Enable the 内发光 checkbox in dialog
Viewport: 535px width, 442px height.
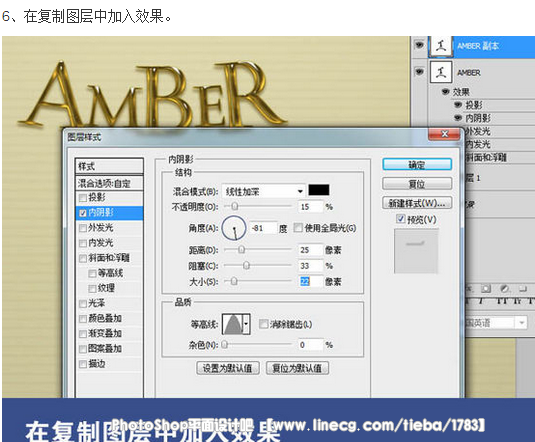(x=83, y=243)
